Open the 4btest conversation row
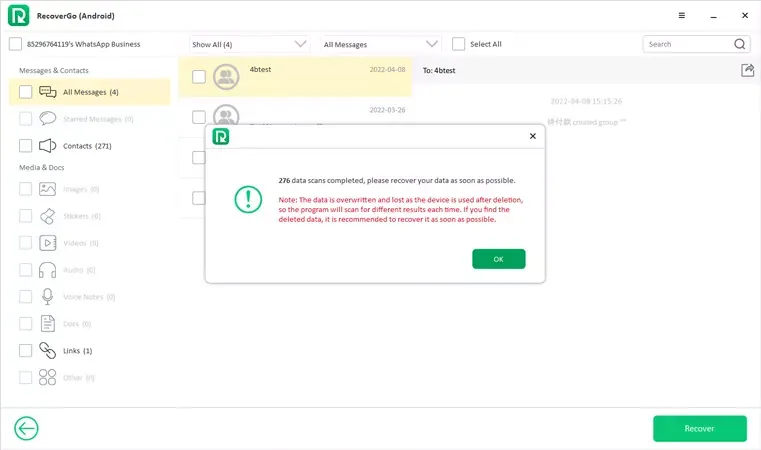The height and width of the screenshot is (450, 761). pyautogui.click(x=295, y=77)
